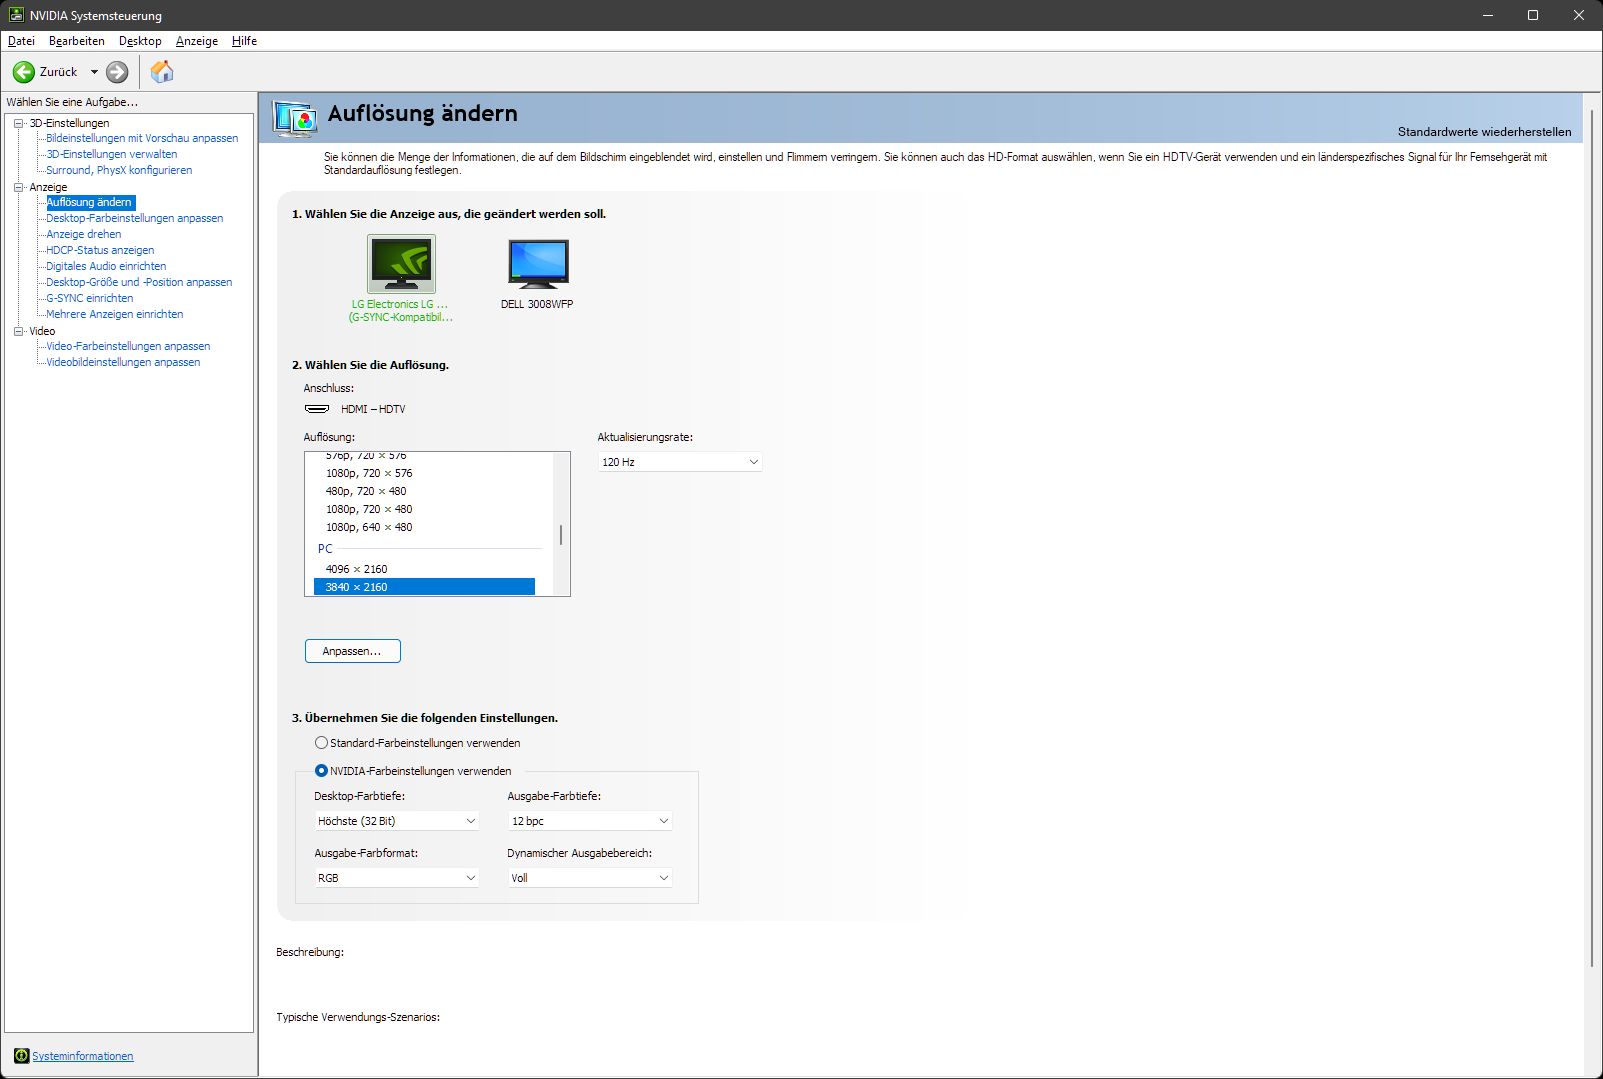Click the resolution list scrollbar thumb
Screen dimensions: 1603x1079
click(561, 535)
